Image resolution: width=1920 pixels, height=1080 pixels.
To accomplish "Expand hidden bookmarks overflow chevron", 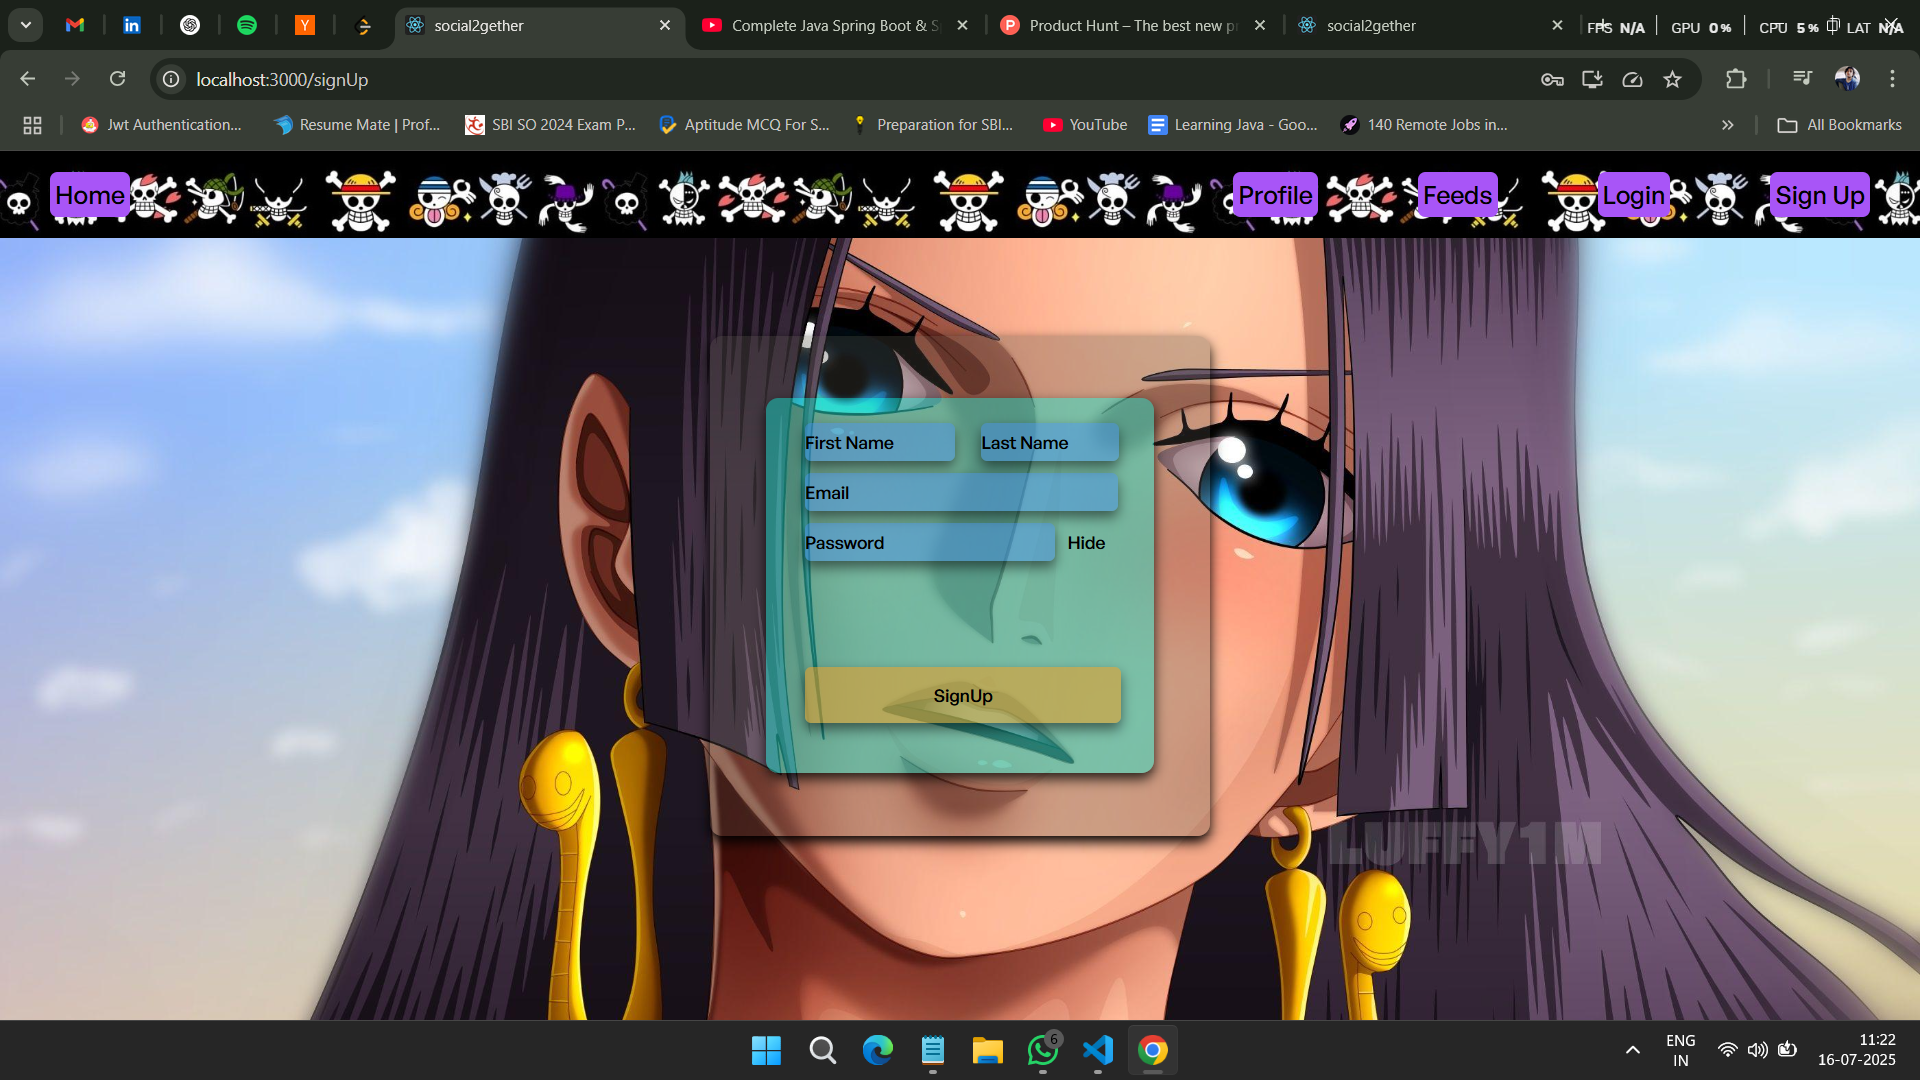I will 1727,125.
